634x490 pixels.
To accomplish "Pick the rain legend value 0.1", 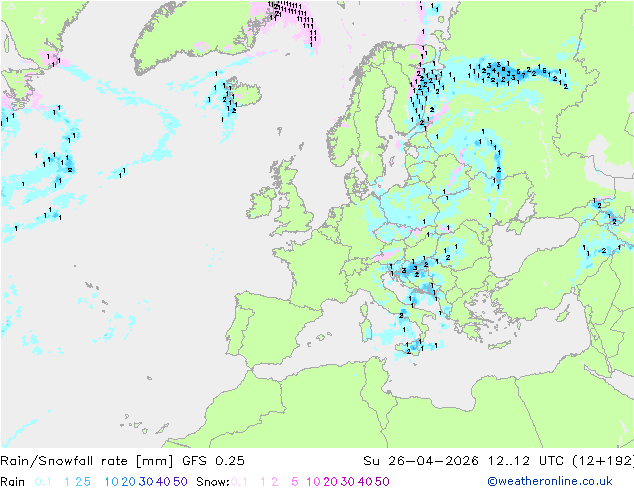I will (x=43, y=482).
